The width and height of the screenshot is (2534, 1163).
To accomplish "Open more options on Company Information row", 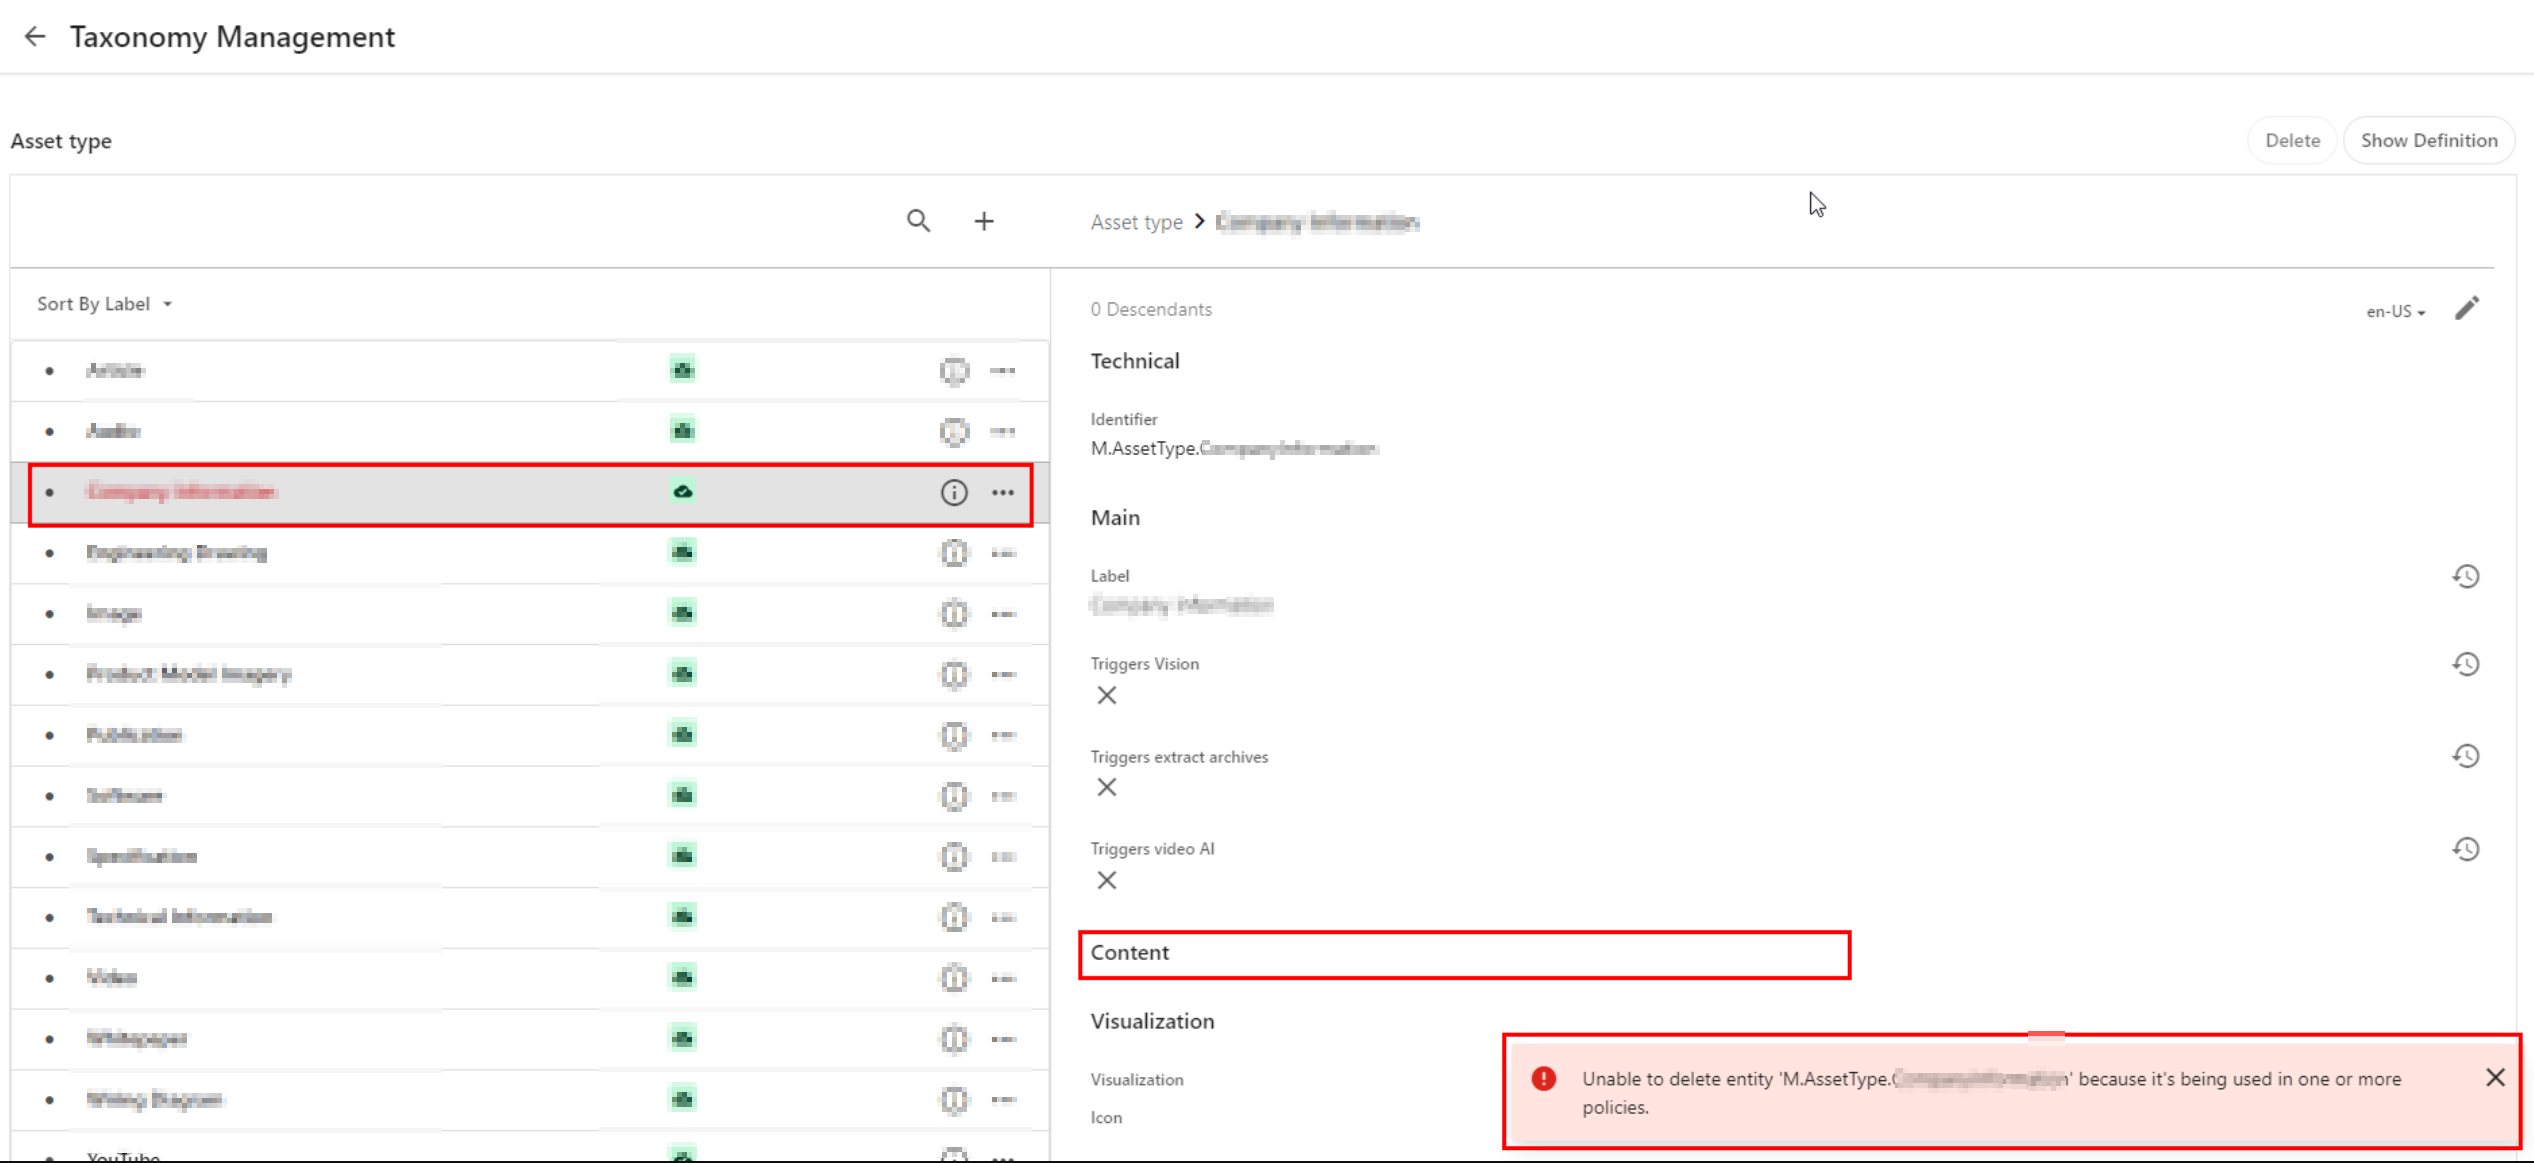I will (x=1003, y=492).
